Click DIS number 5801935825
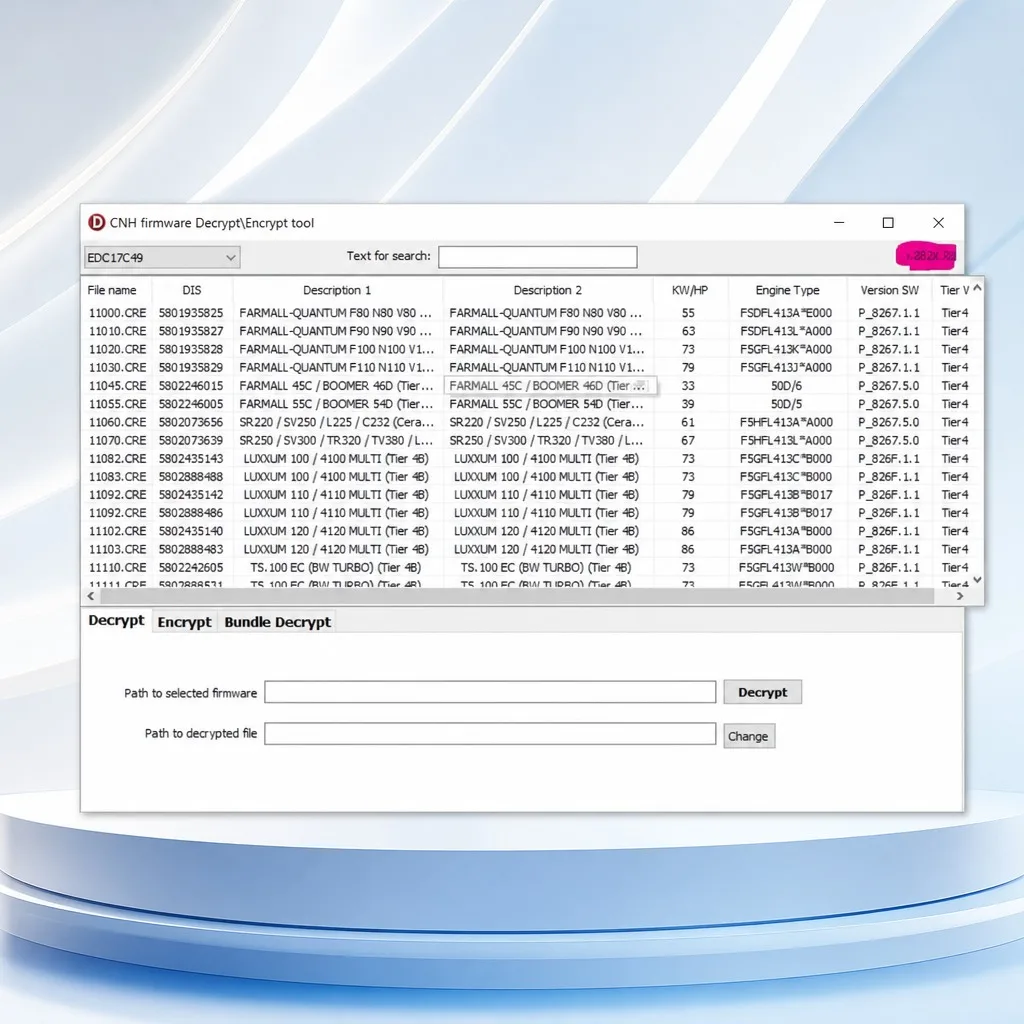 click(x=191, y=313)
